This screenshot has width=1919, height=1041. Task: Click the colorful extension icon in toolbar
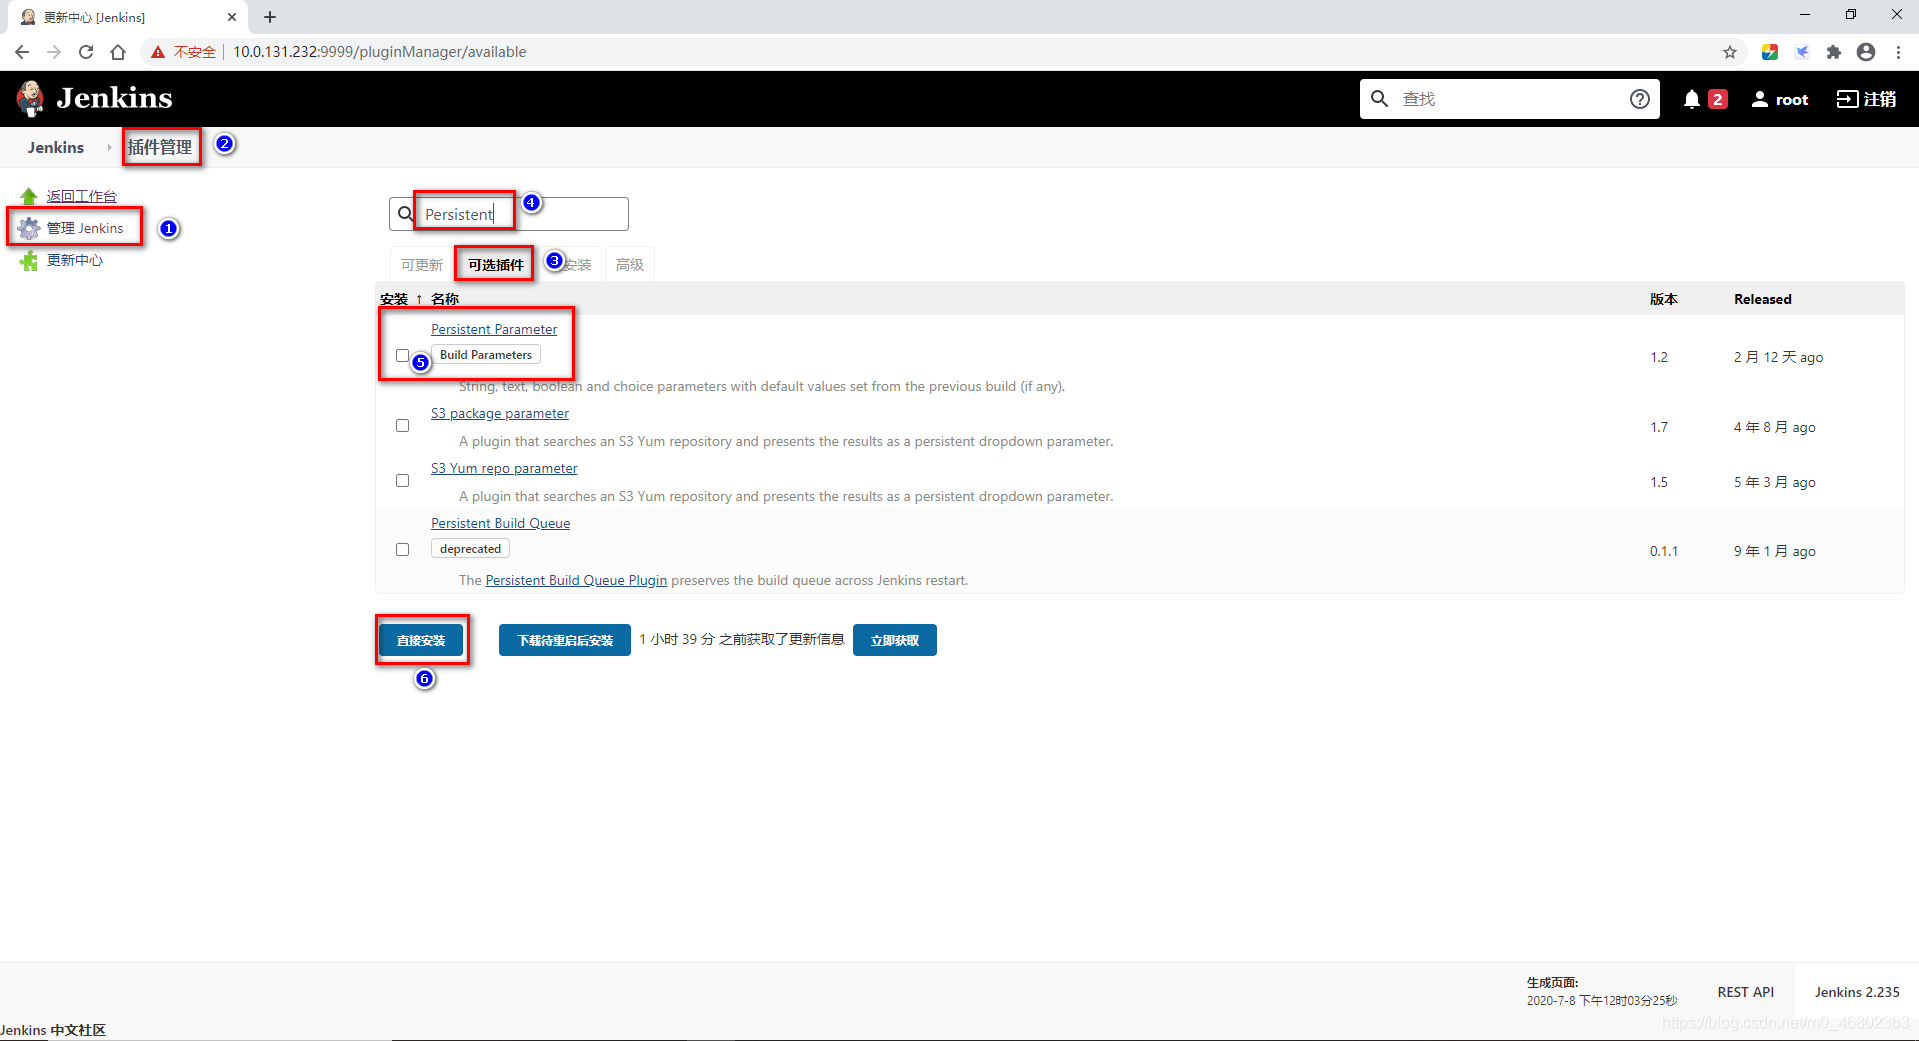coord(1770,52)
